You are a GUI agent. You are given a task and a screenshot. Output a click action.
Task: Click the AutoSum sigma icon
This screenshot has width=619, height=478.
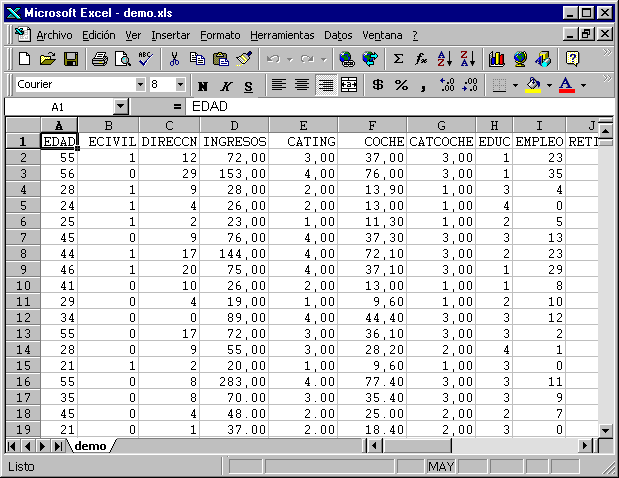pyautogui.click(x=398, y=59)
